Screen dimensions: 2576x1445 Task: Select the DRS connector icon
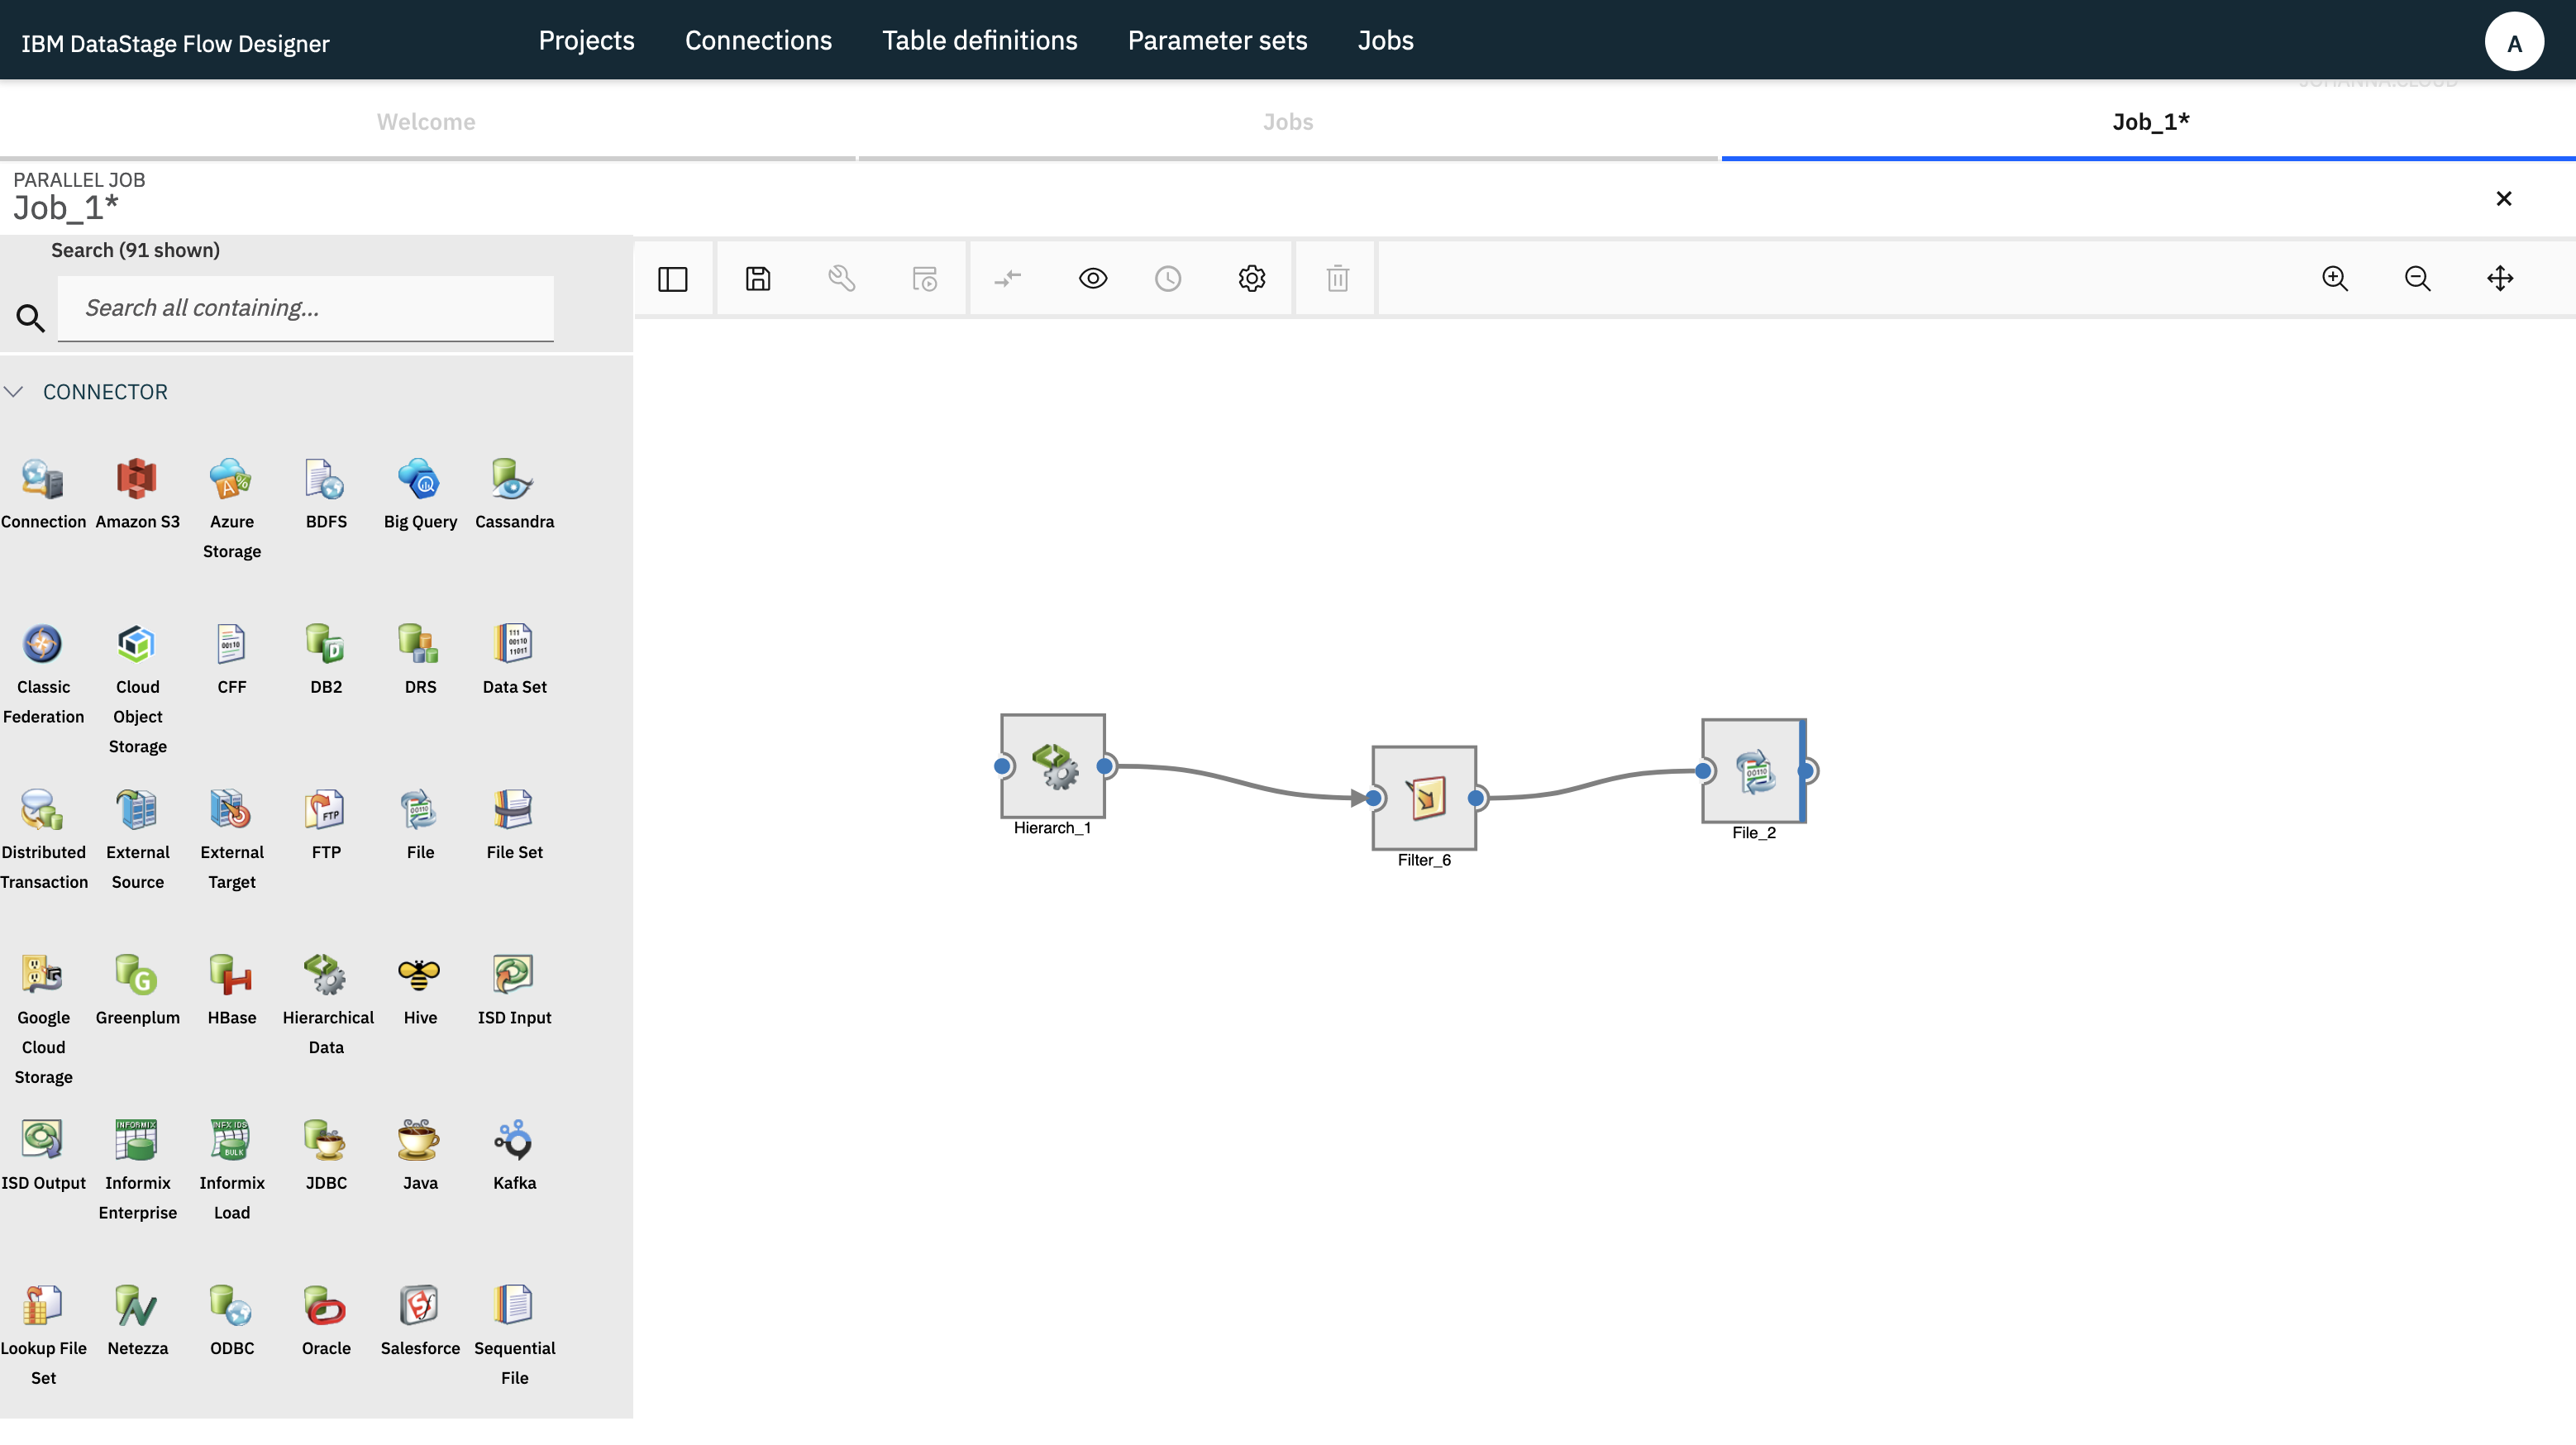point(420,644)
